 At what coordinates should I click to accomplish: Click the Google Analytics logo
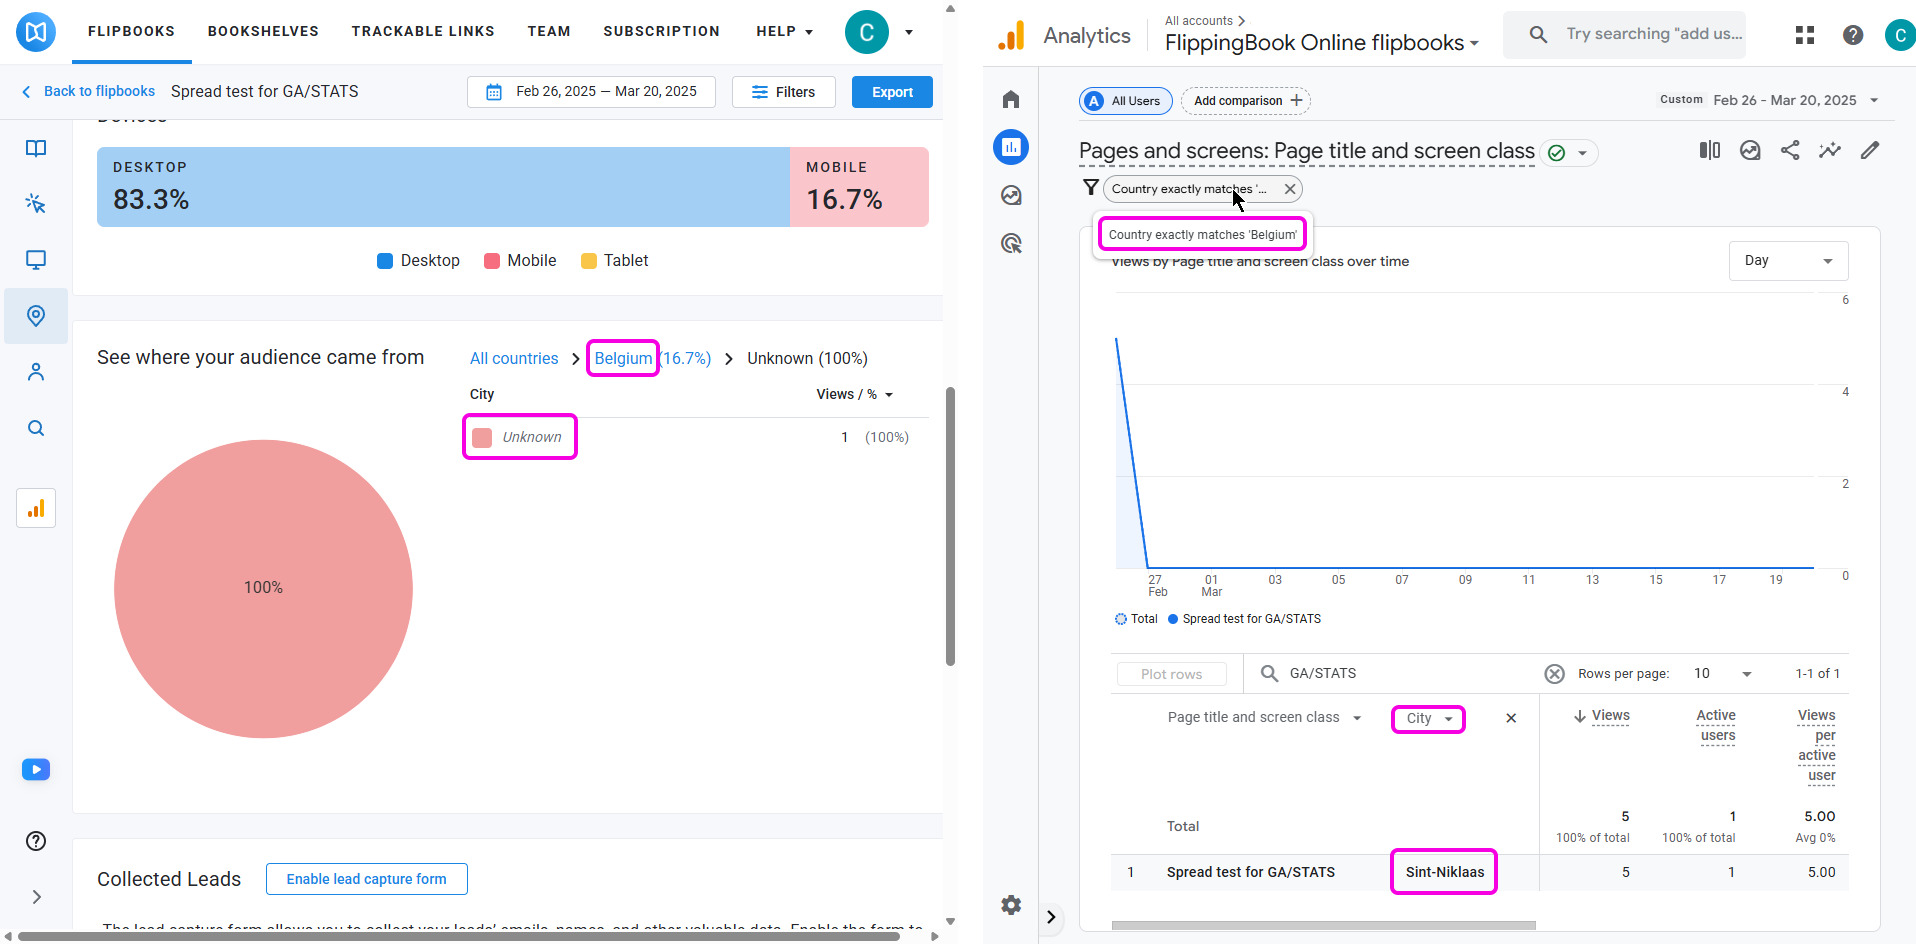click(1012, 36)
